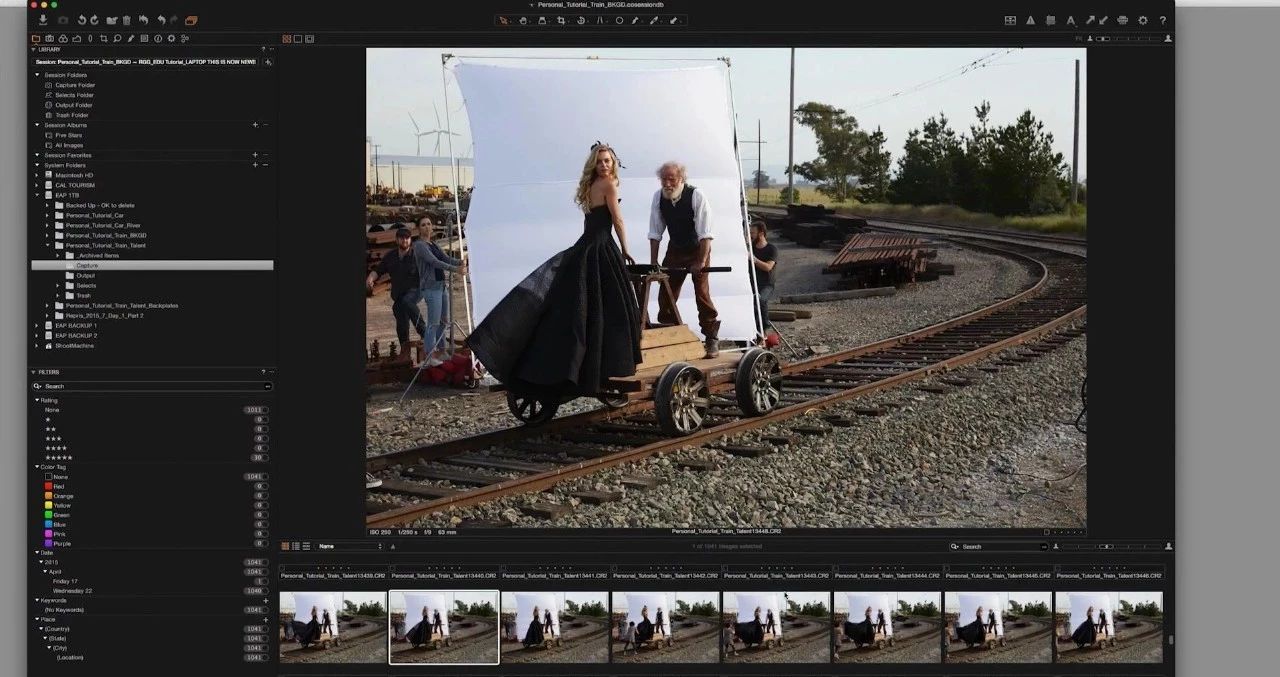This screenshot has height=677, width=1280.
Task: Rotate image left with toolbar icon
Action: coord(82,20)
